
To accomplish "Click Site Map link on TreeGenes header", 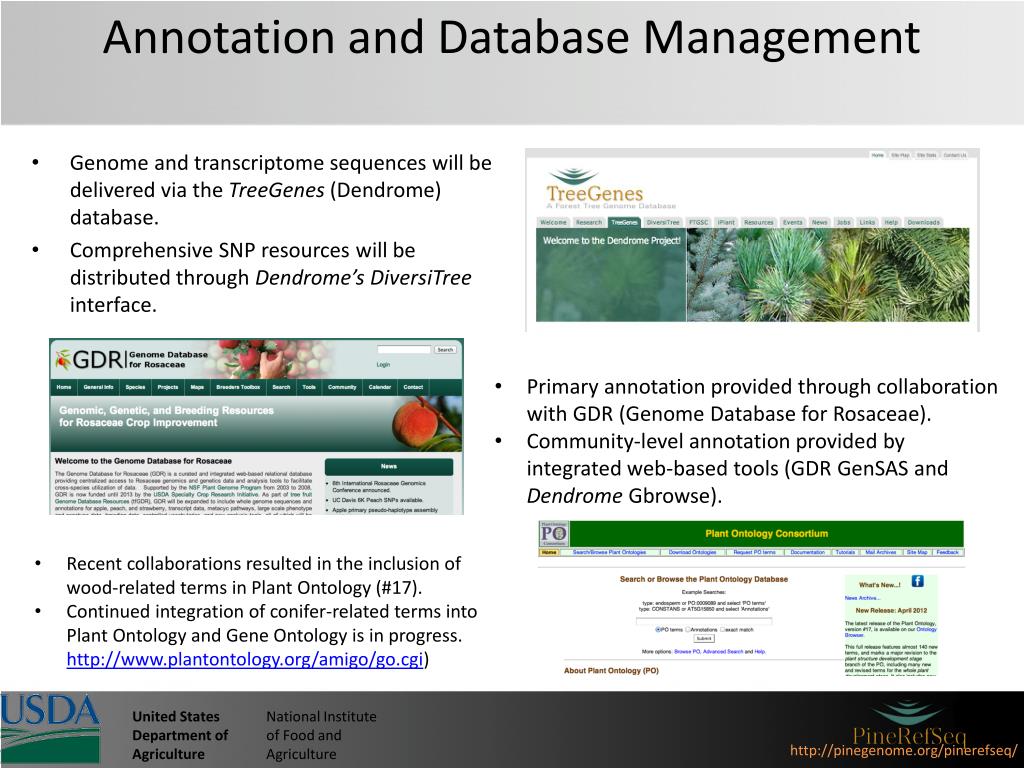I will (900, 155).
